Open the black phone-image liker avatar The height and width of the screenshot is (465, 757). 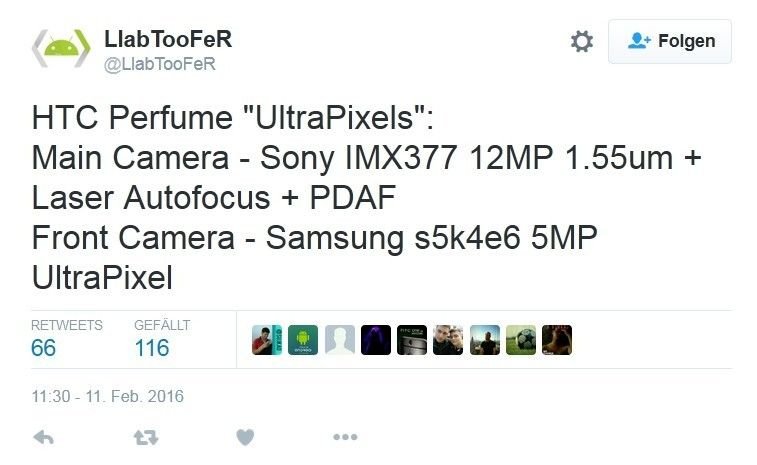point(412,340)
